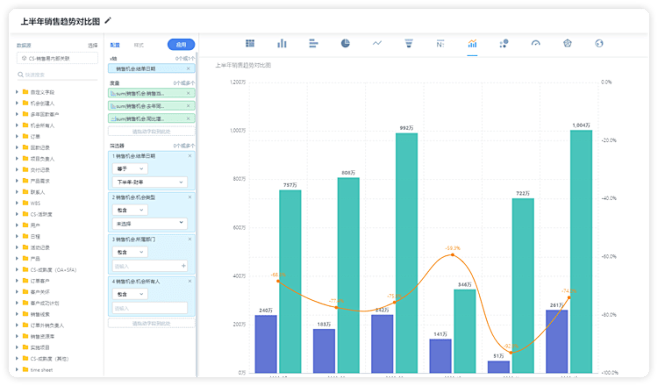Screen dimensions: 658x386
Task: Select the table chart type icon
Action: pyautogui.click(x=250, y=43)
